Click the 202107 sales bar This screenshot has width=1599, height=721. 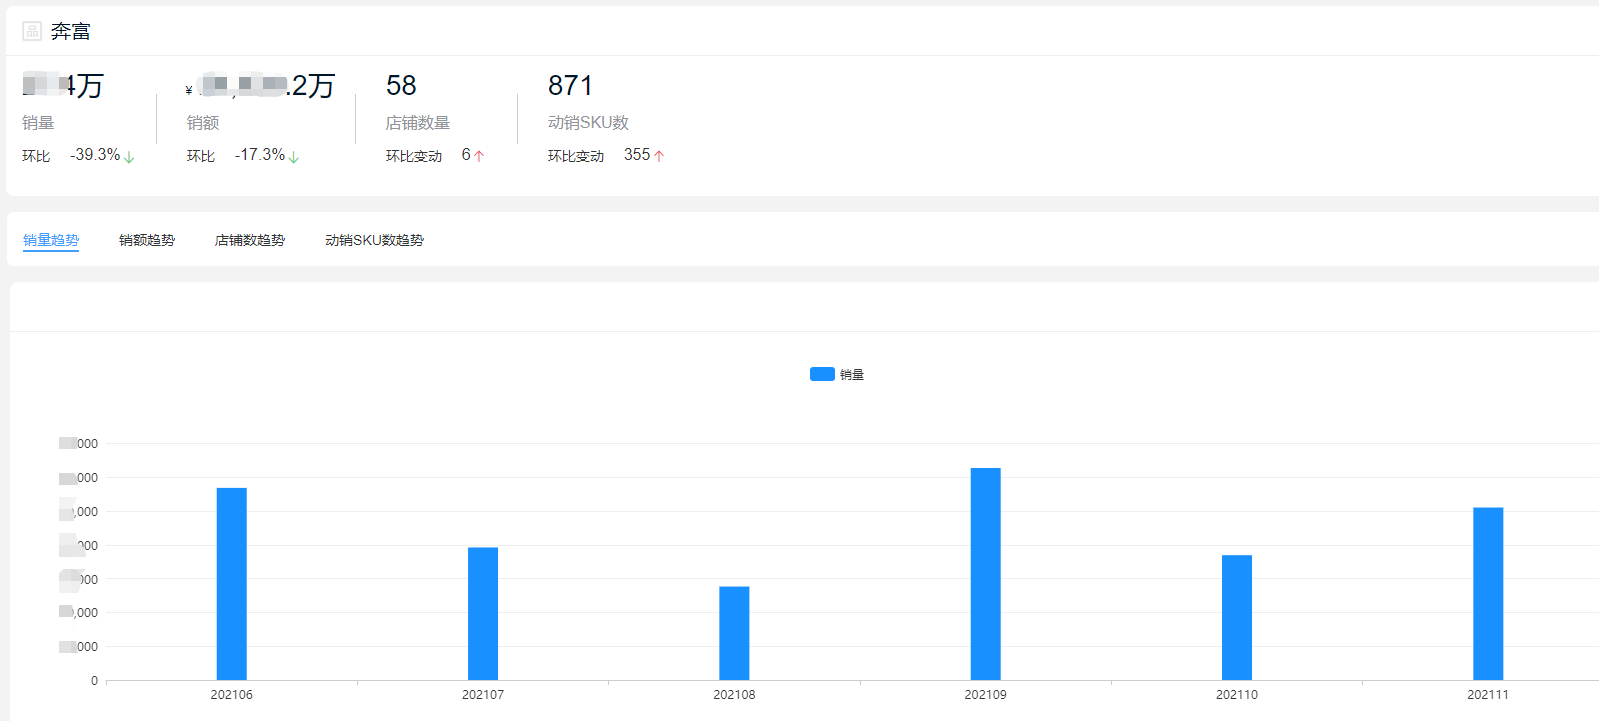pyautogui.click(x=483, y=614)
